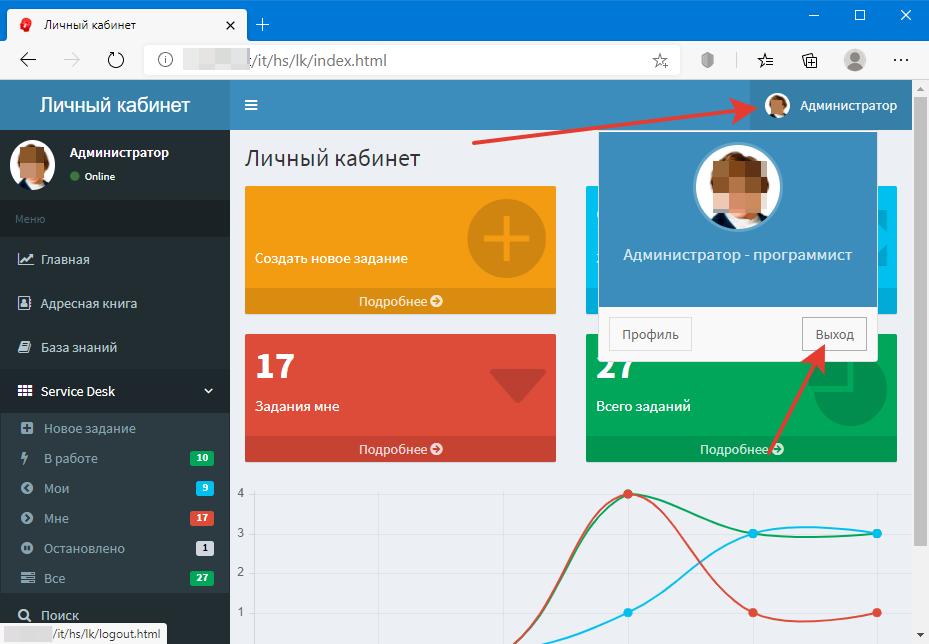Open the browser settings ellipsis menu
This screenshot has width=929, height=644.
point(900,60)
